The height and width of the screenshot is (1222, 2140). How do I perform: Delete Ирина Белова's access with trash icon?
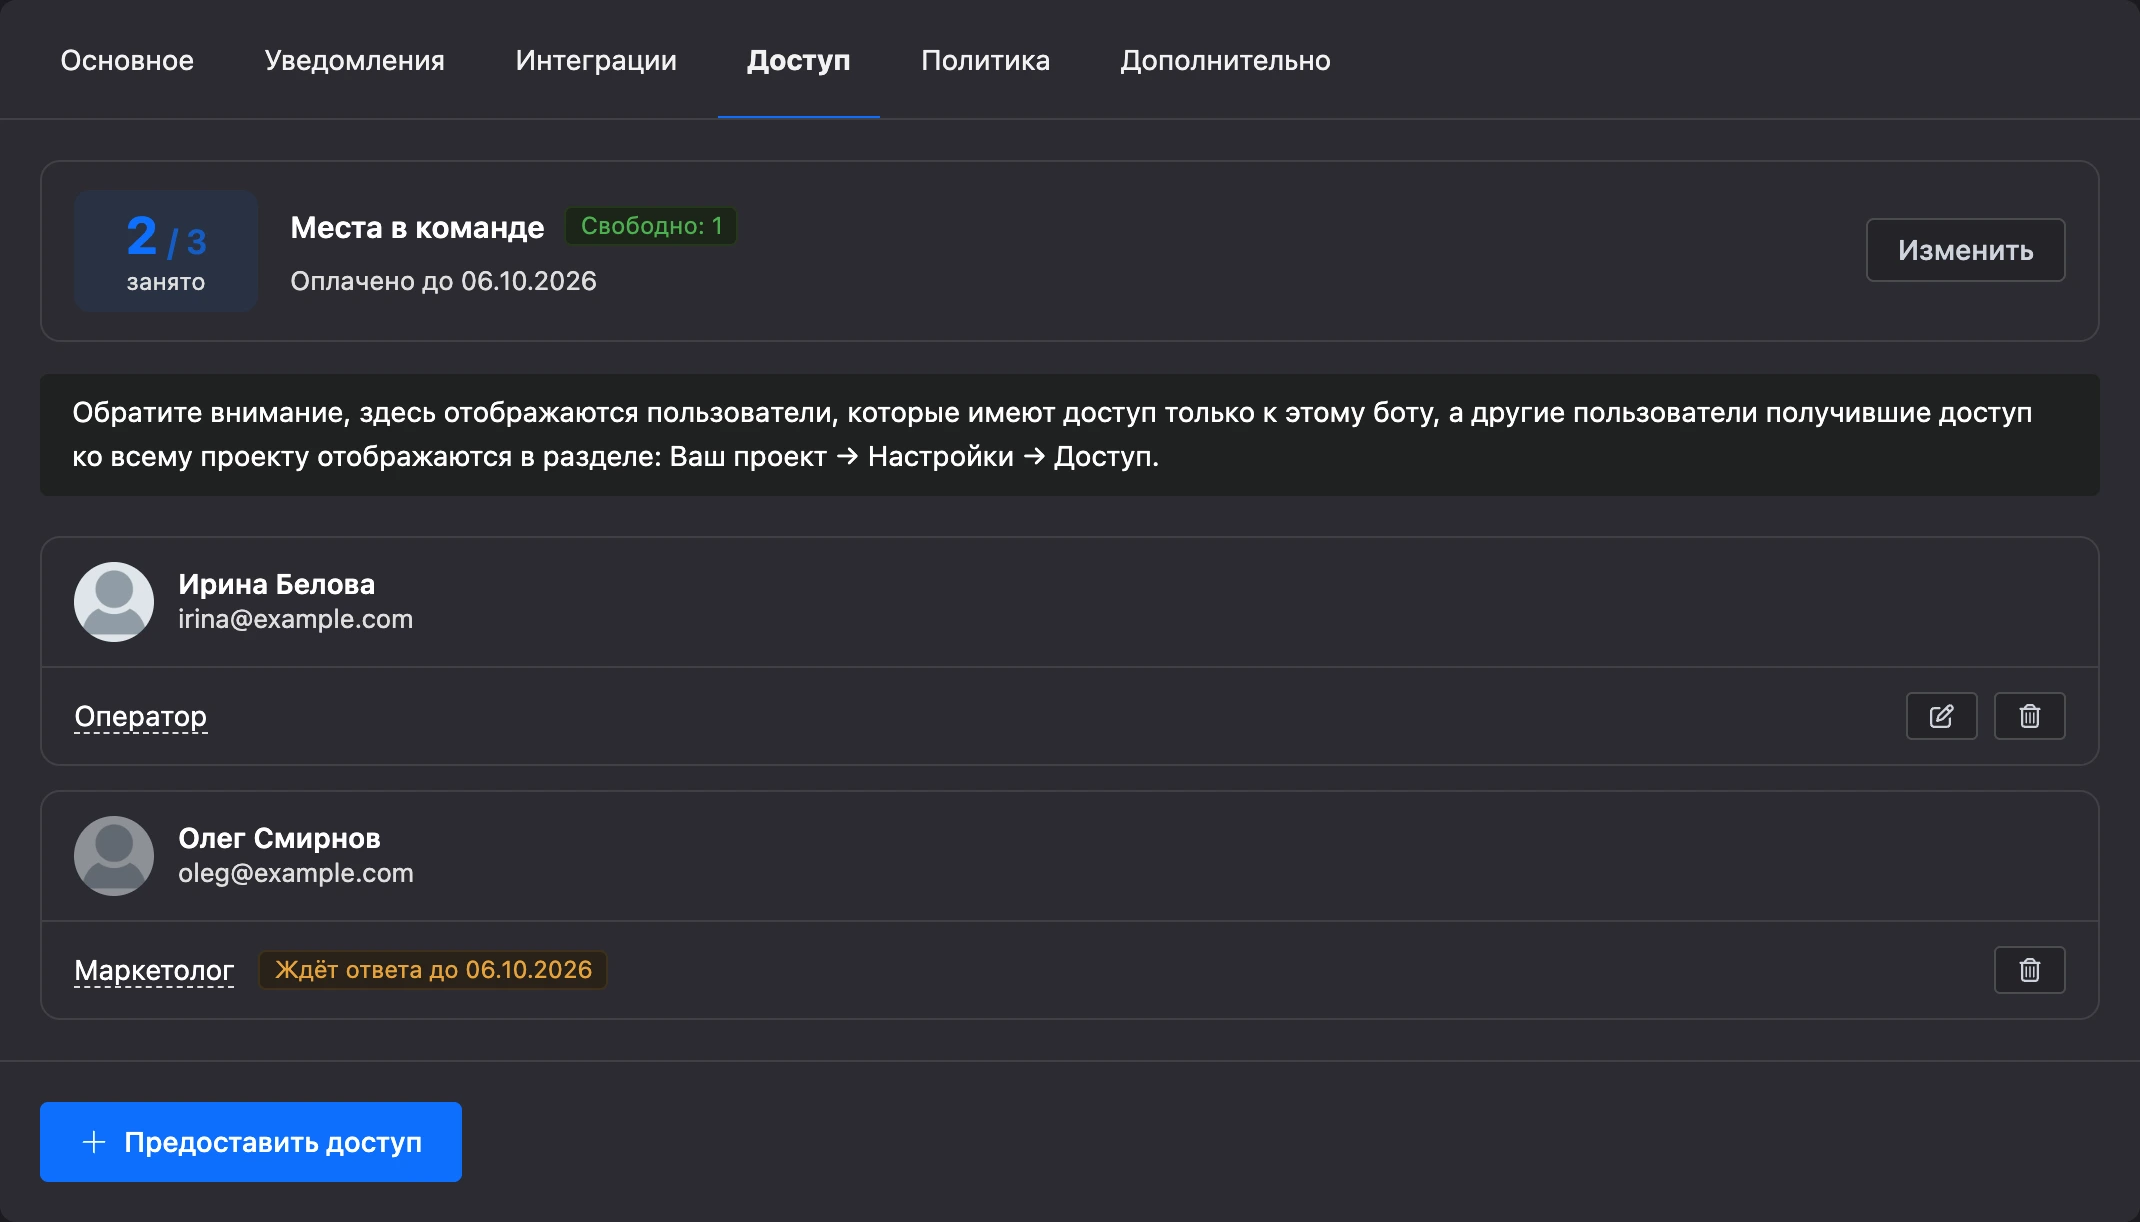pos(2029,716)
